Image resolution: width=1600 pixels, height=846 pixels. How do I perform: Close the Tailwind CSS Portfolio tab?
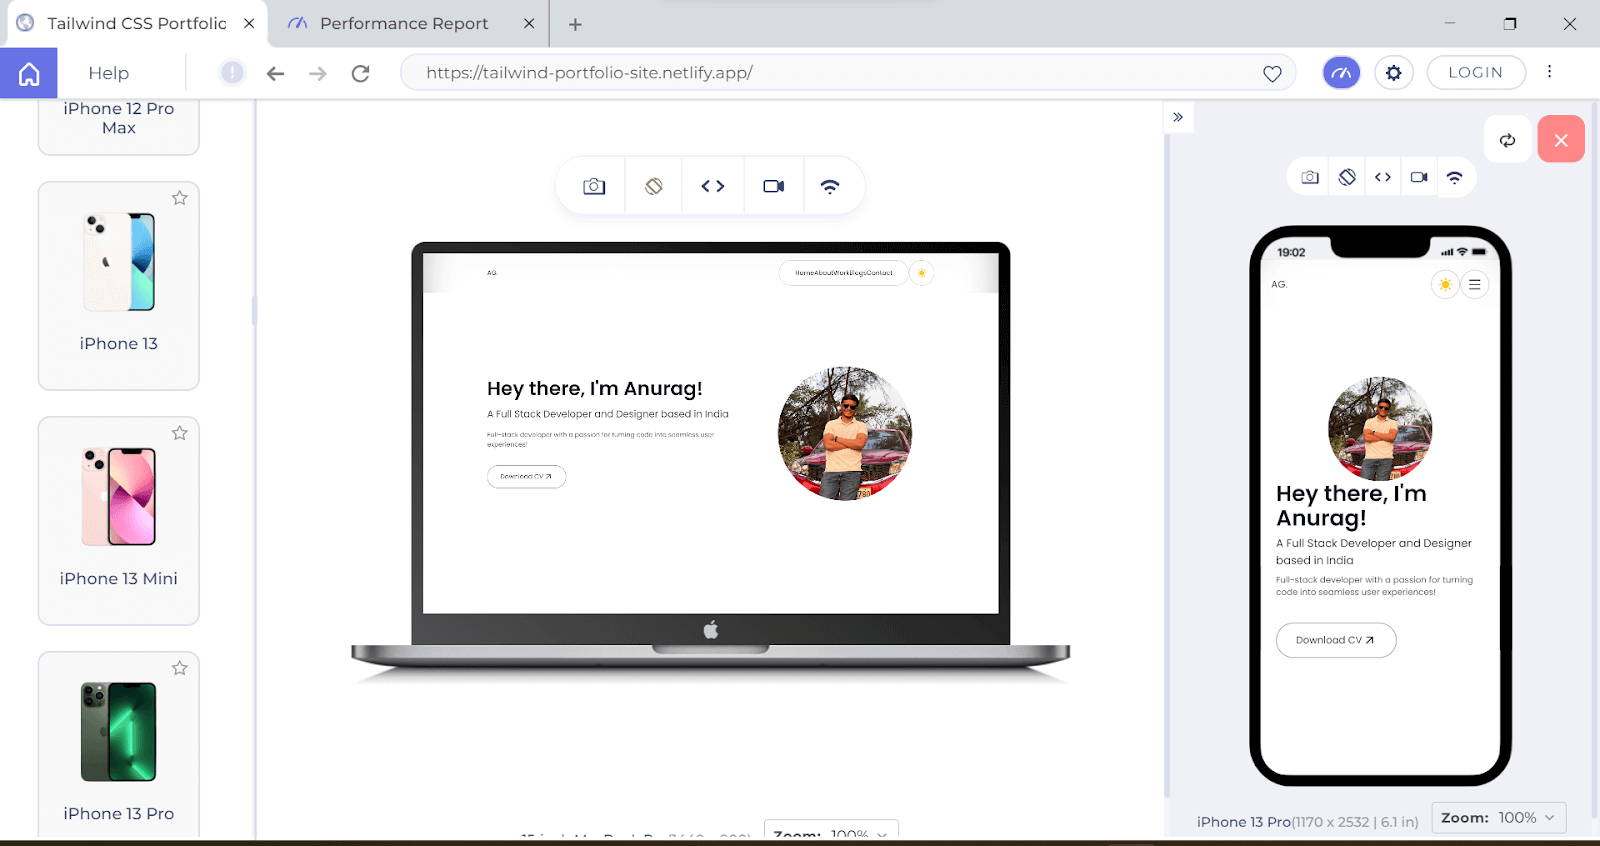coord(249,23)
